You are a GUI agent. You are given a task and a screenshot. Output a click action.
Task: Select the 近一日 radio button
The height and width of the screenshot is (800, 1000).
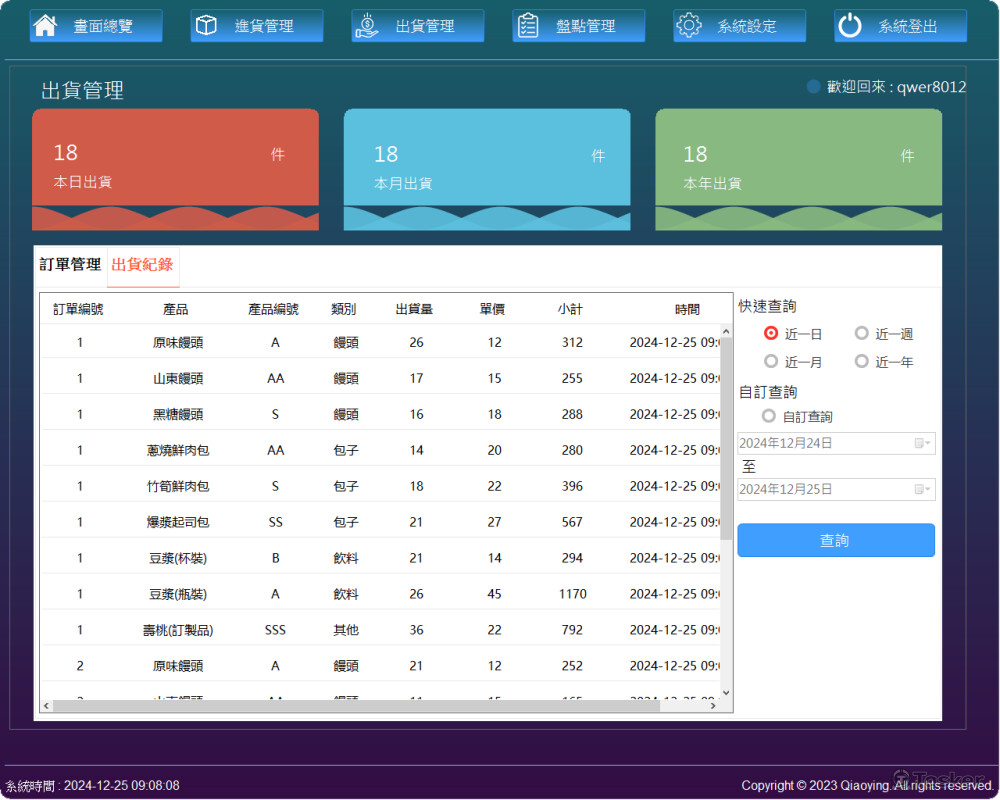coord(771,334)
